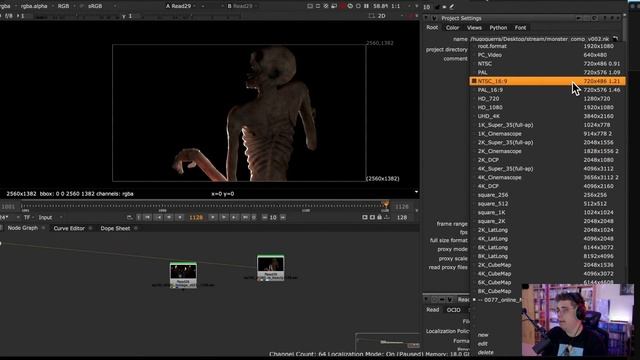Switch to the Curve Editor tab

pyautogui.click(x=69, y=228)
